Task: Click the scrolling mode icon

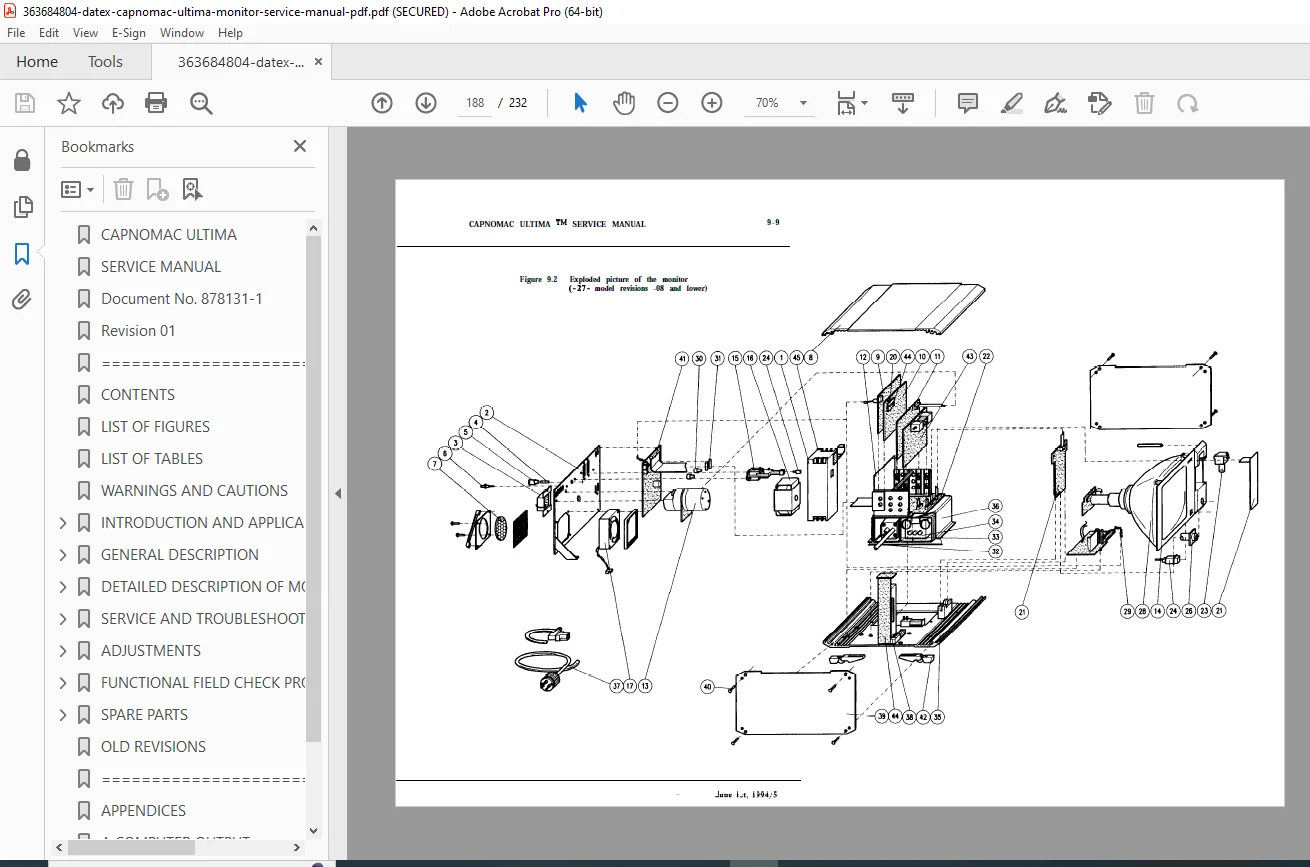Action: coord(903,103)
